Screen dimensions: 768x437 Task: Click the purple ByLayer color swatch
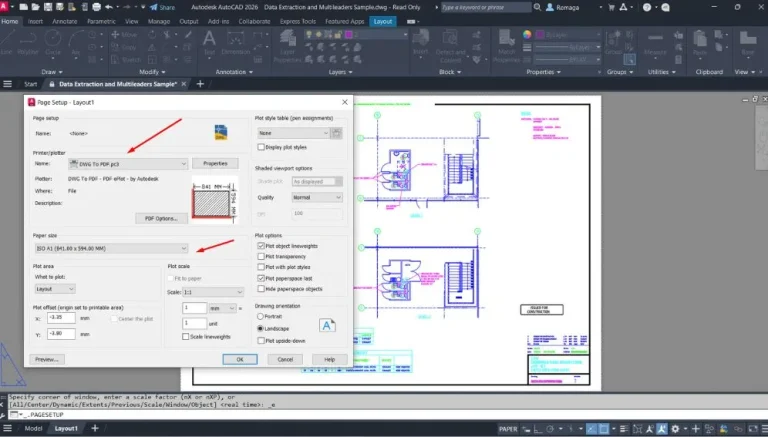[x=540, y=35]
